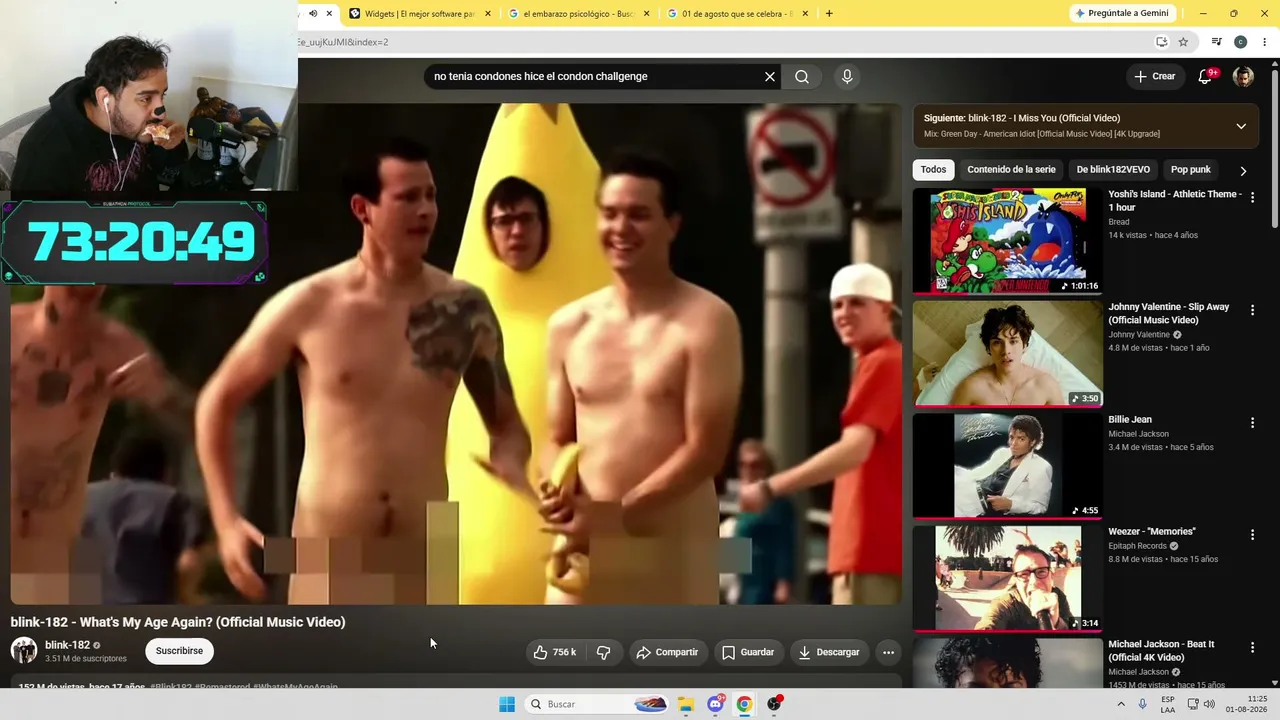Open the volume control in system tray
This screenshot has width=1280, height=720.
click(1210, 704)
